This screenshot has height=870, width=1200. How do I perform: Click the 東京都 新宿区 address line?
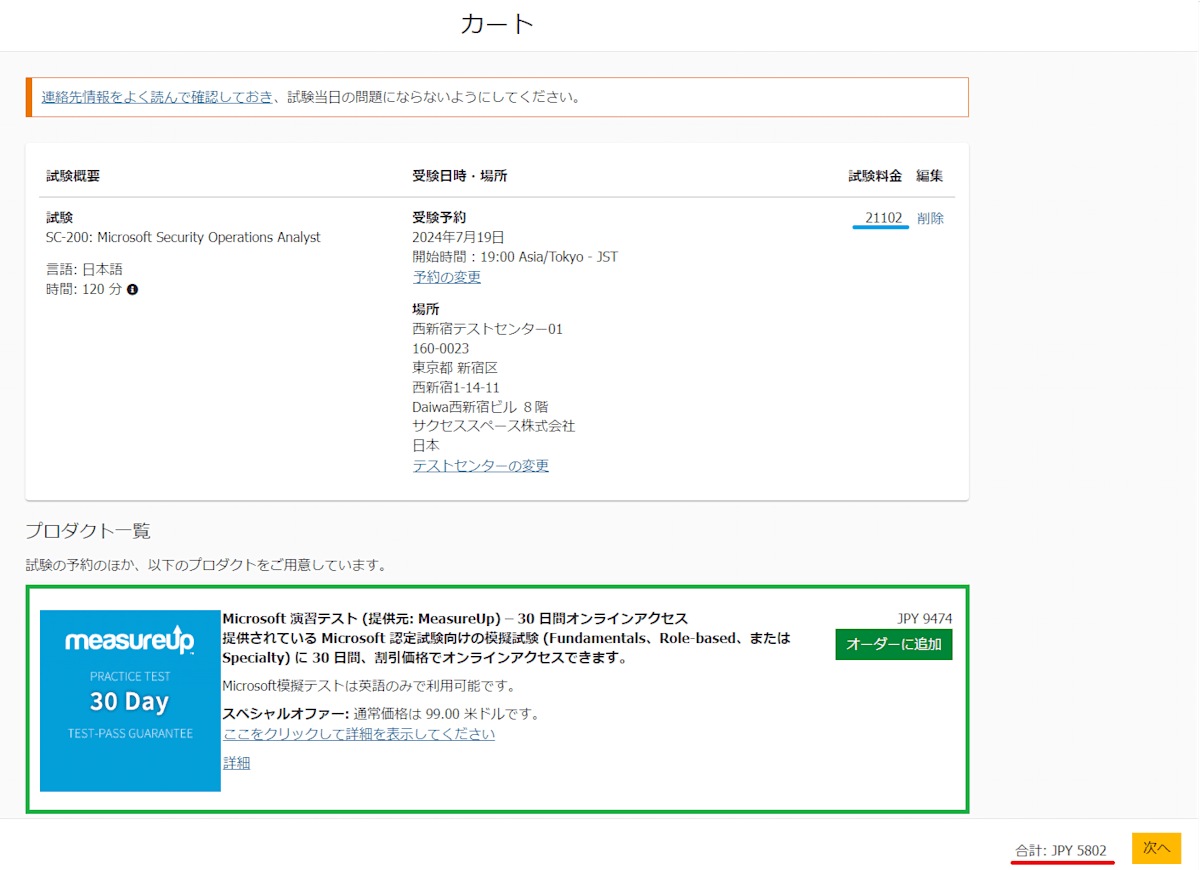point(455,368)
